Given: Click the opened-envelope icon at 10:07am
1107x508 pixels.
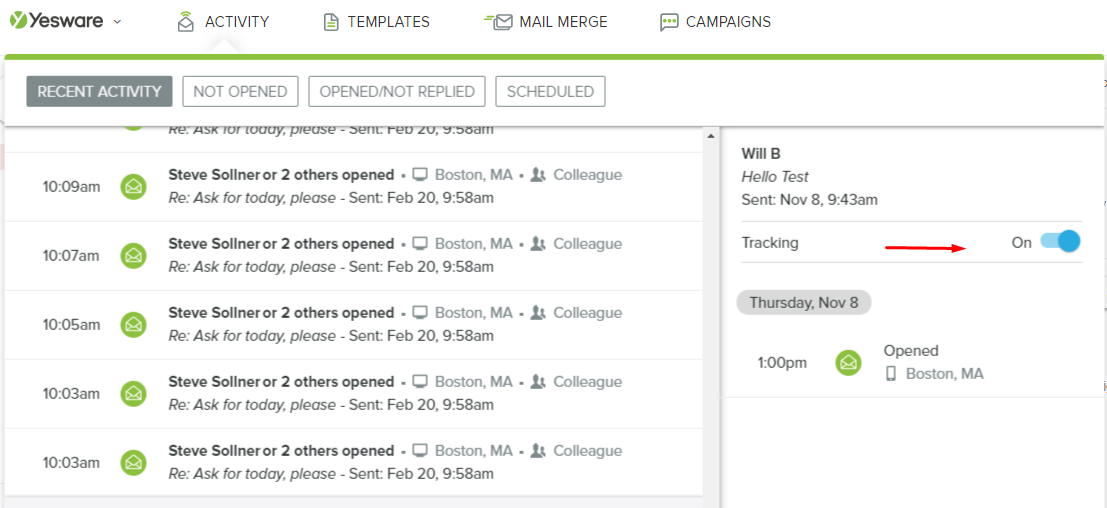Looking at the screenshot, I should (x=133, y=255).
